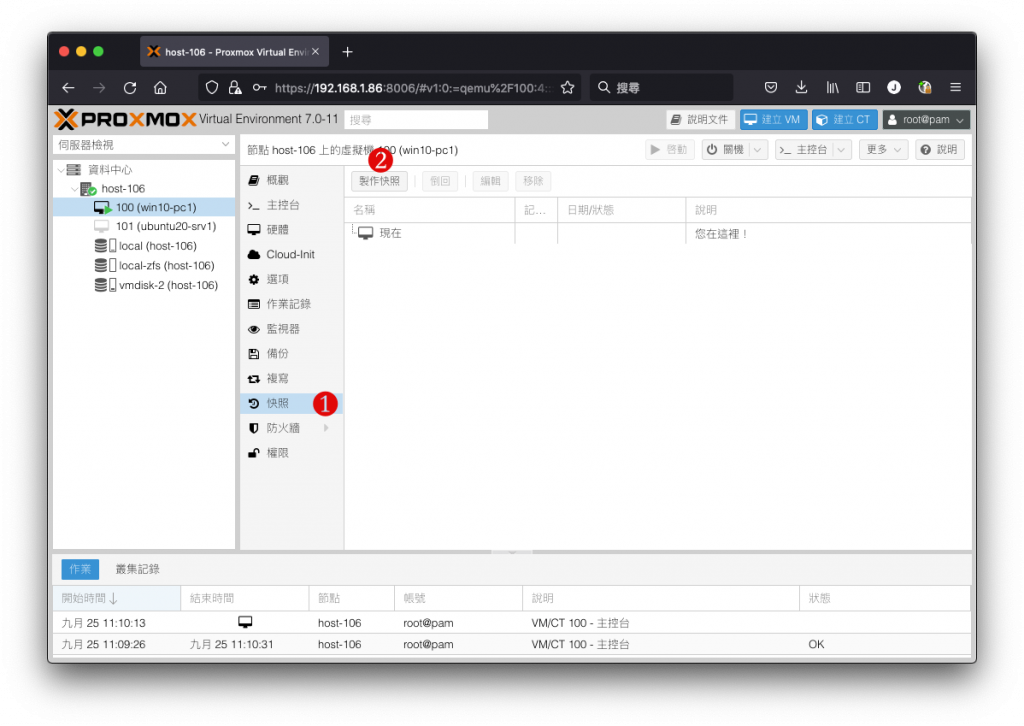Screen dimensions: 1024x726
Task: Collapse the host-106 tree node
Action: 74,189
